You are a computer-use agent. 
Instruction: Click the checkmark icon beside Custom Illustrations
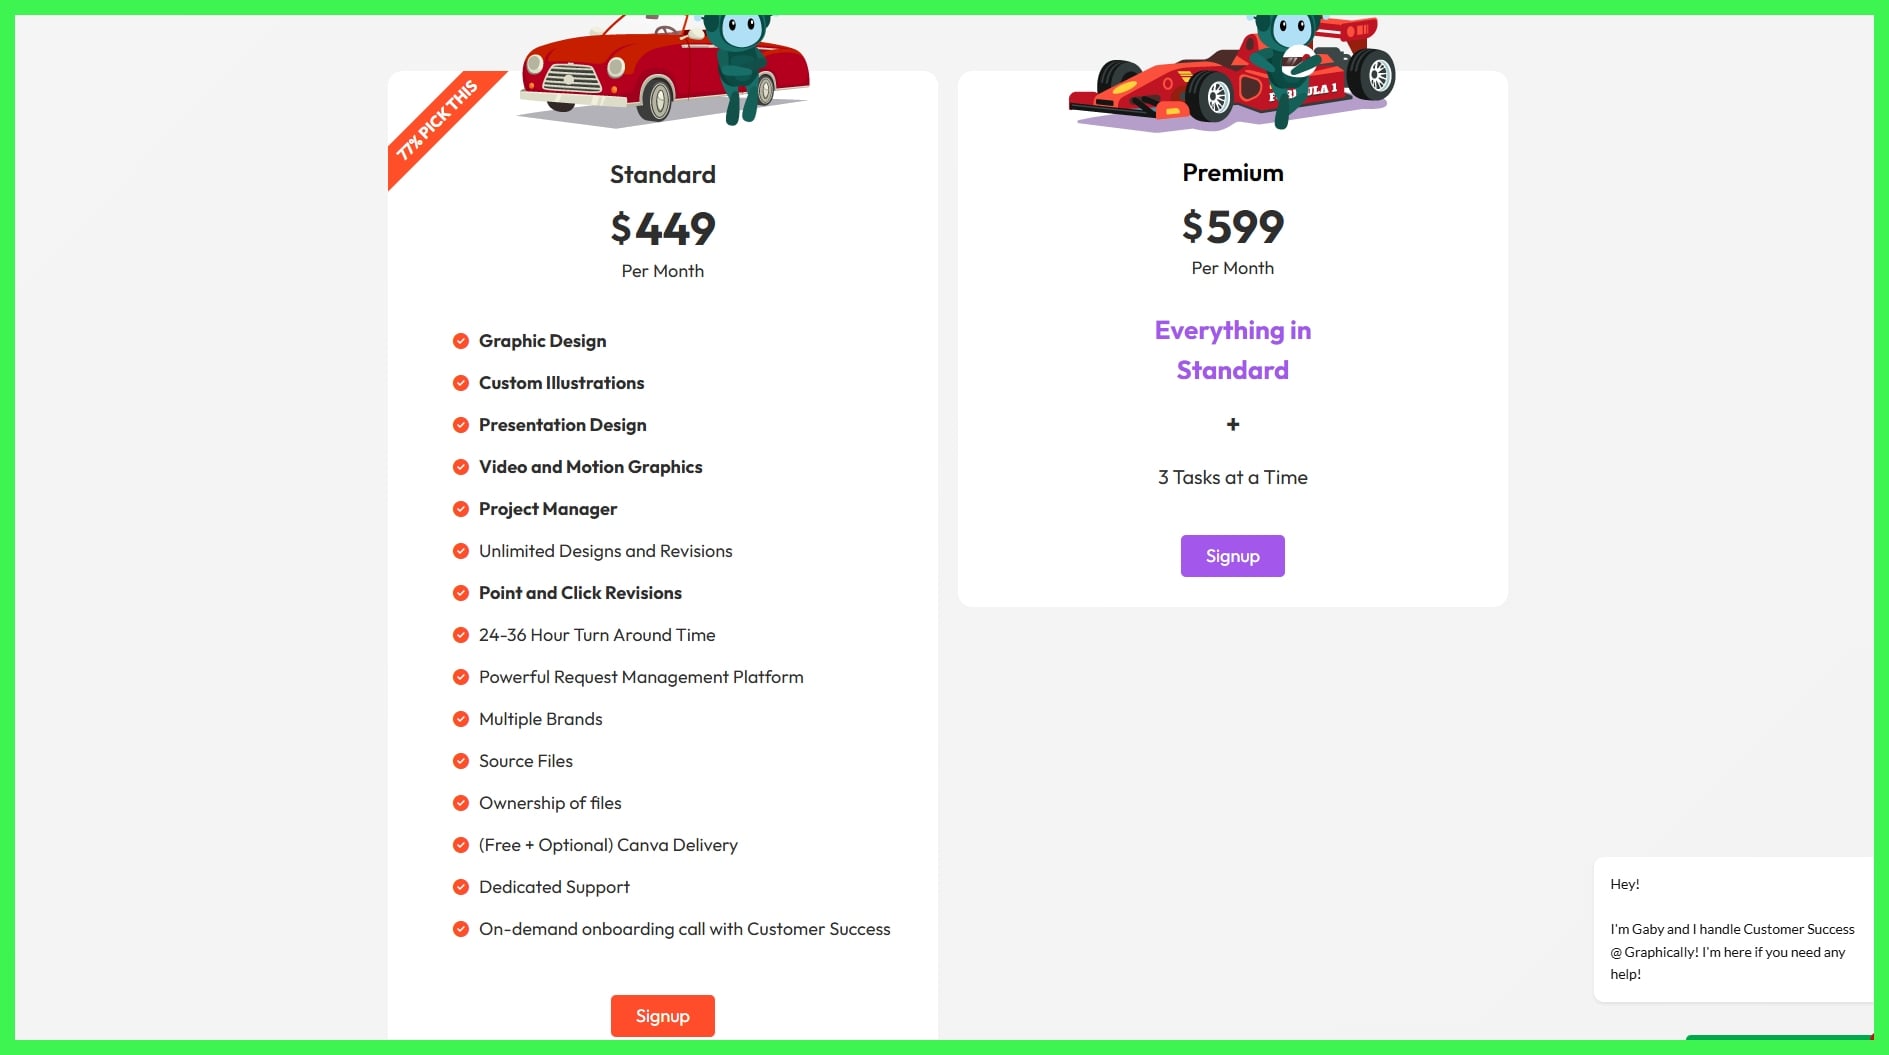pos(461,382)
